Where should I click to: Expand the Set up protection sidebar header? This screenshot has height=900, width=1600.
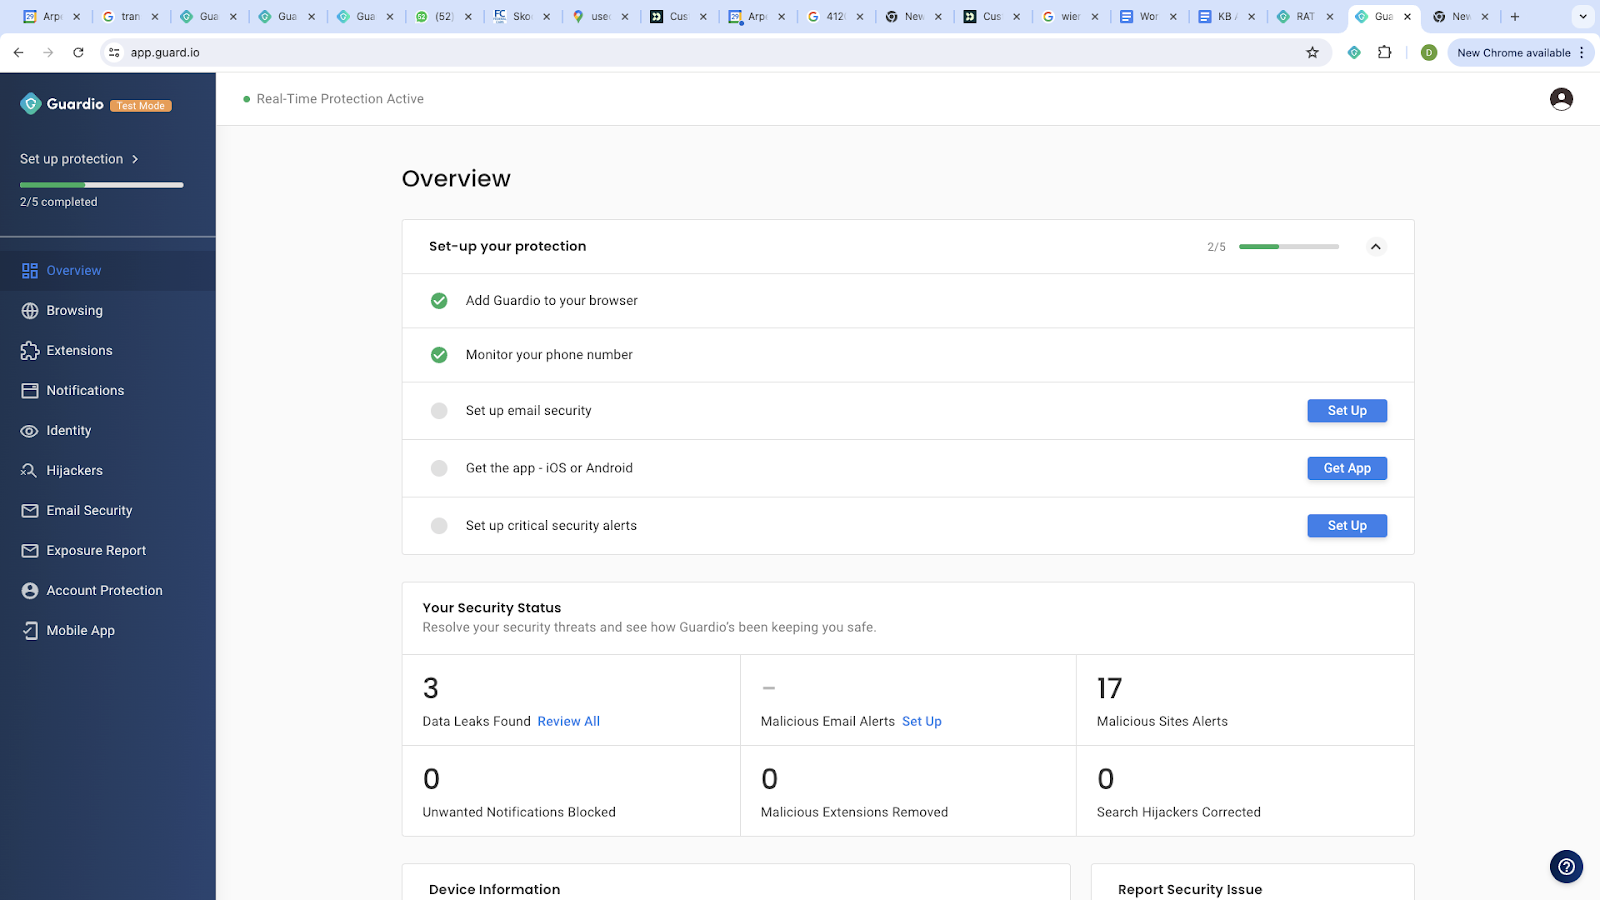coord(79,158)
